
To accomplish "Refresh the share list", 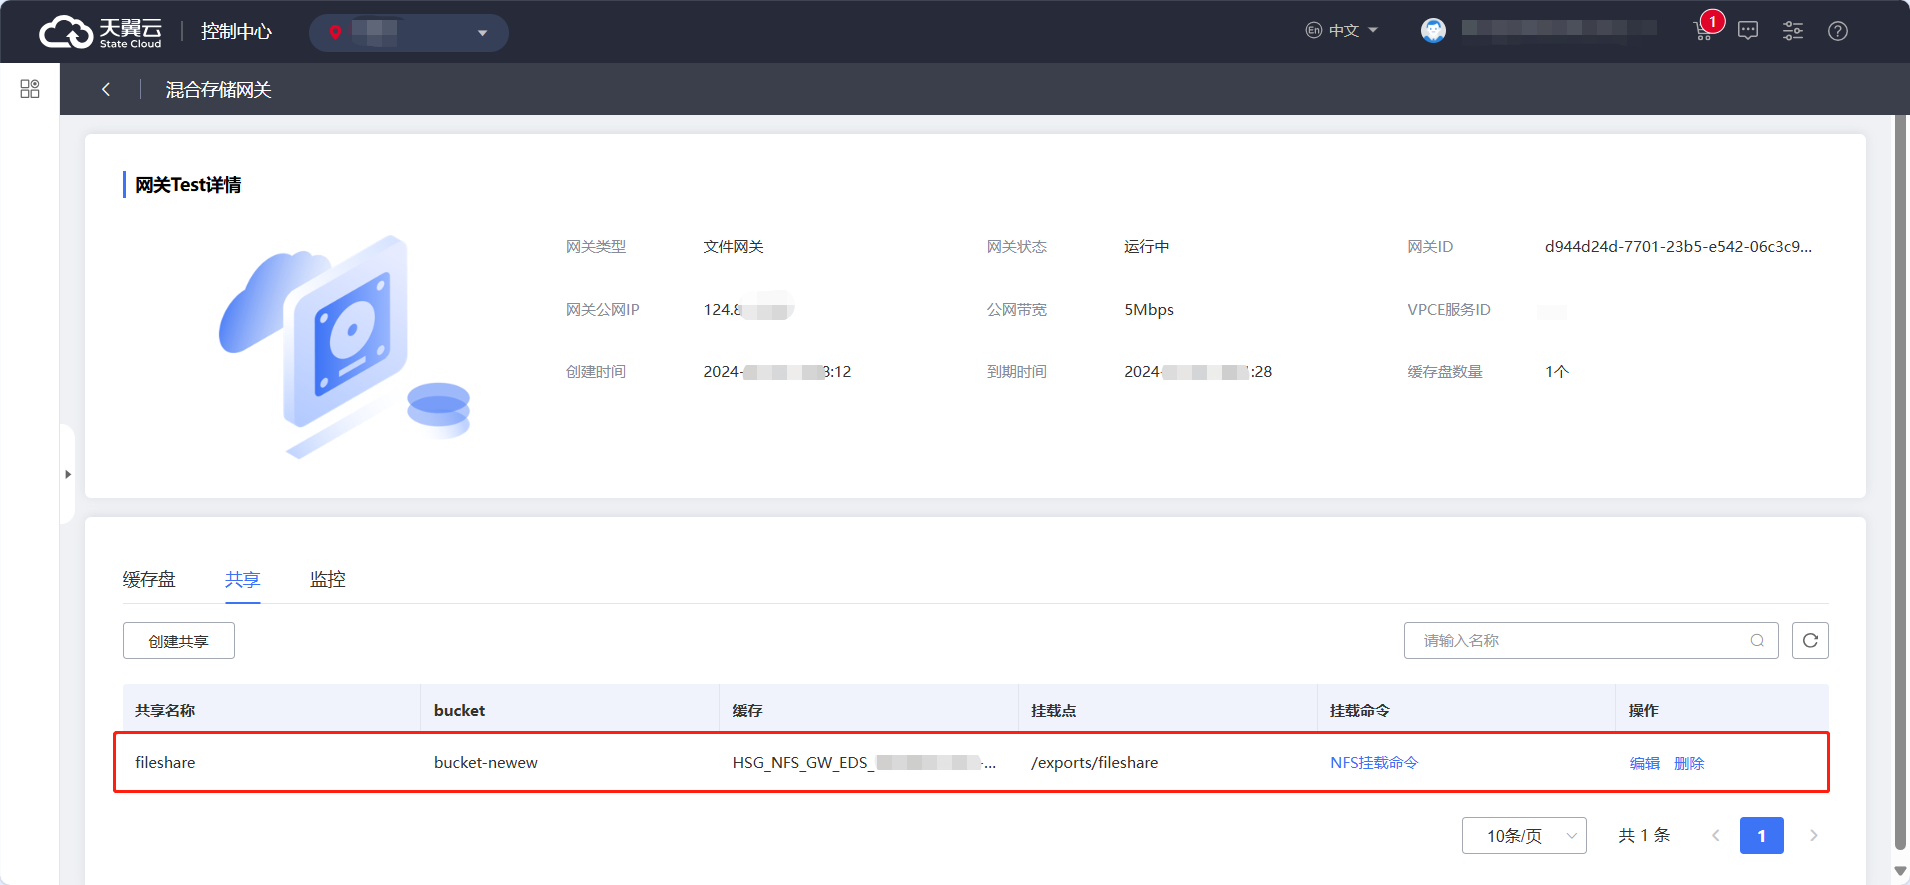I will [1810, 641].
